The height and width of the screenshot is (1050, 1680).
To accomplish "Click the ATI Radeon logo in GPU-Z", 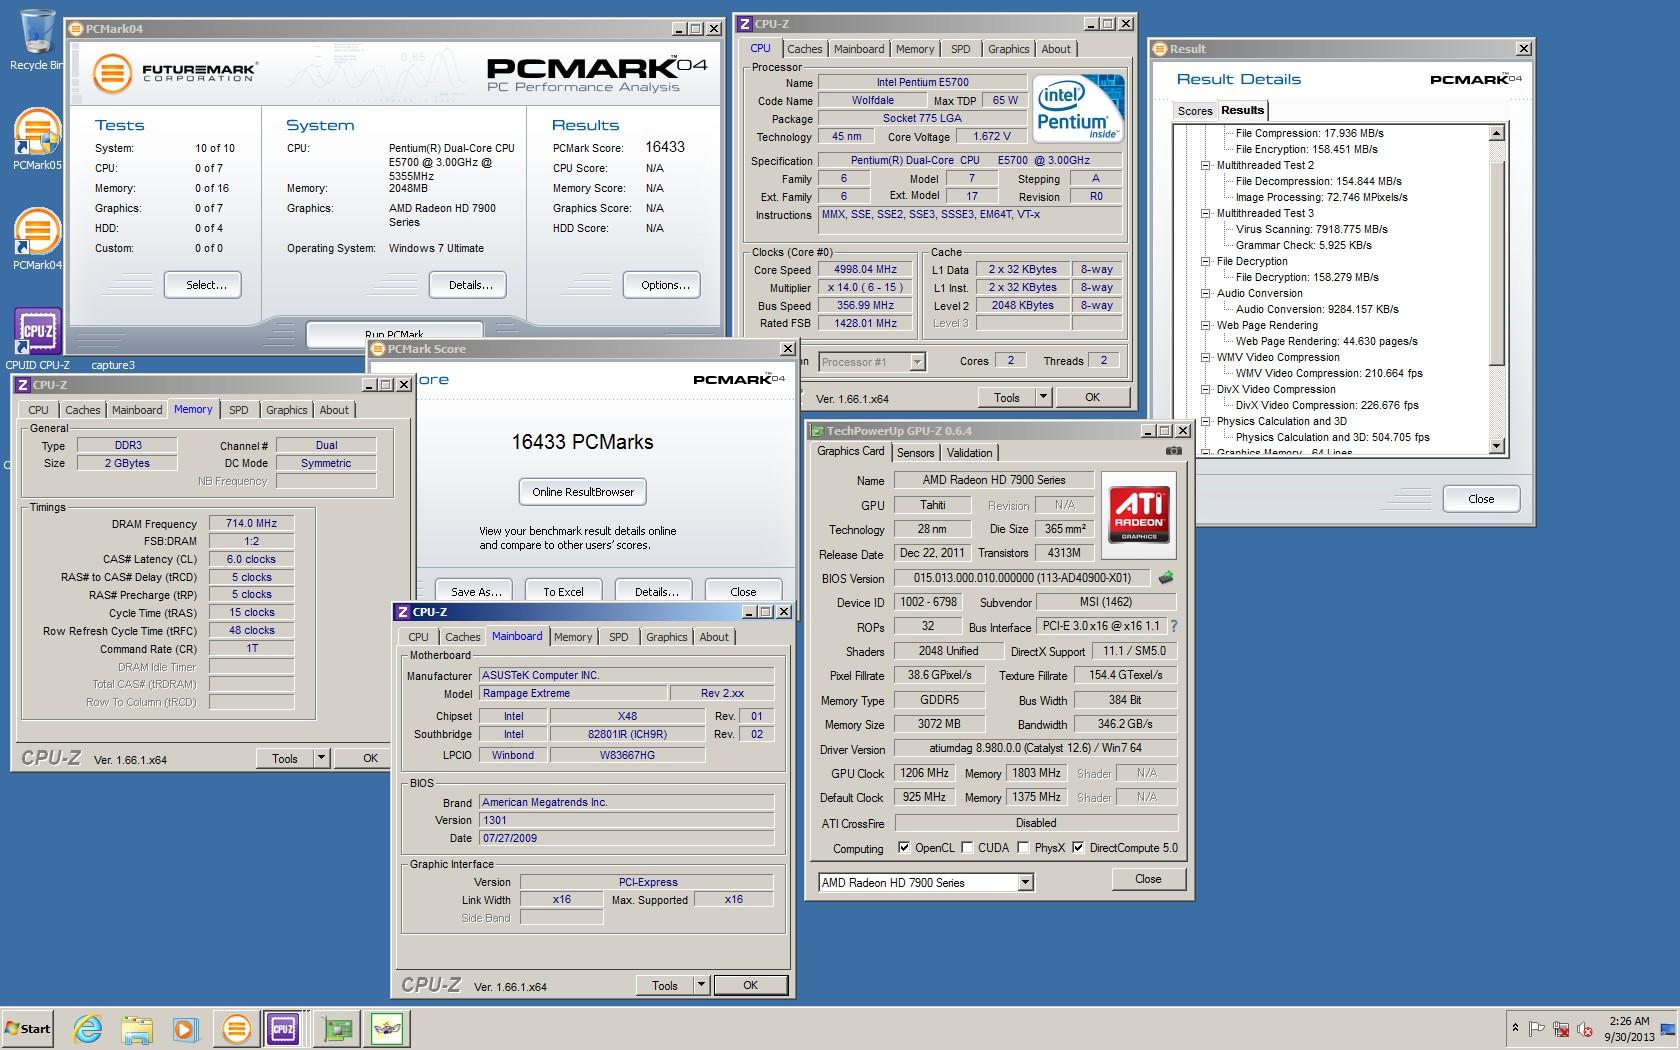I will 1139,515.
